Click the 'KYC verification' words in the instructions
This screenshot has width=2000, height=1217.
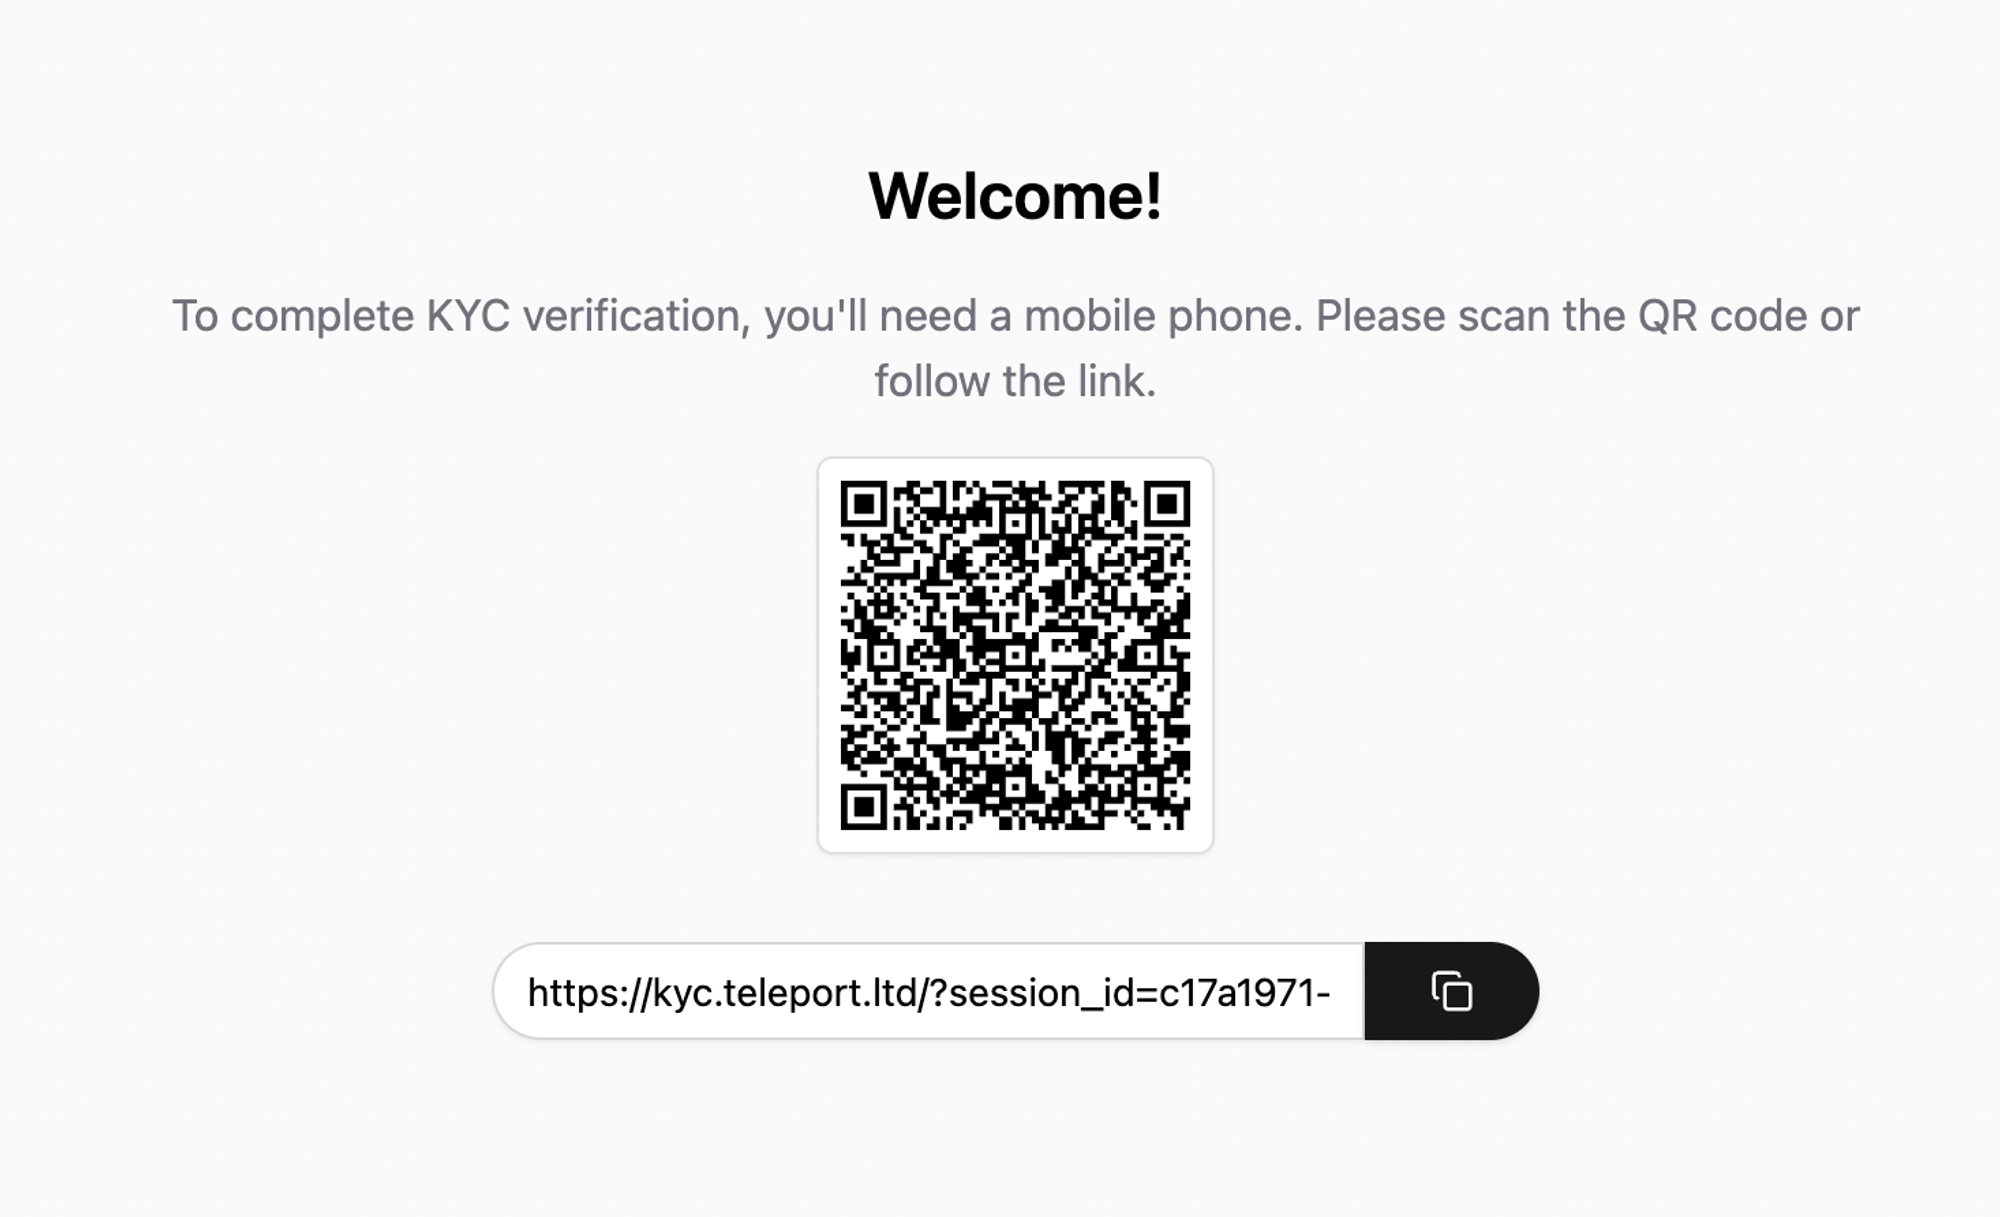click(589, 316)
